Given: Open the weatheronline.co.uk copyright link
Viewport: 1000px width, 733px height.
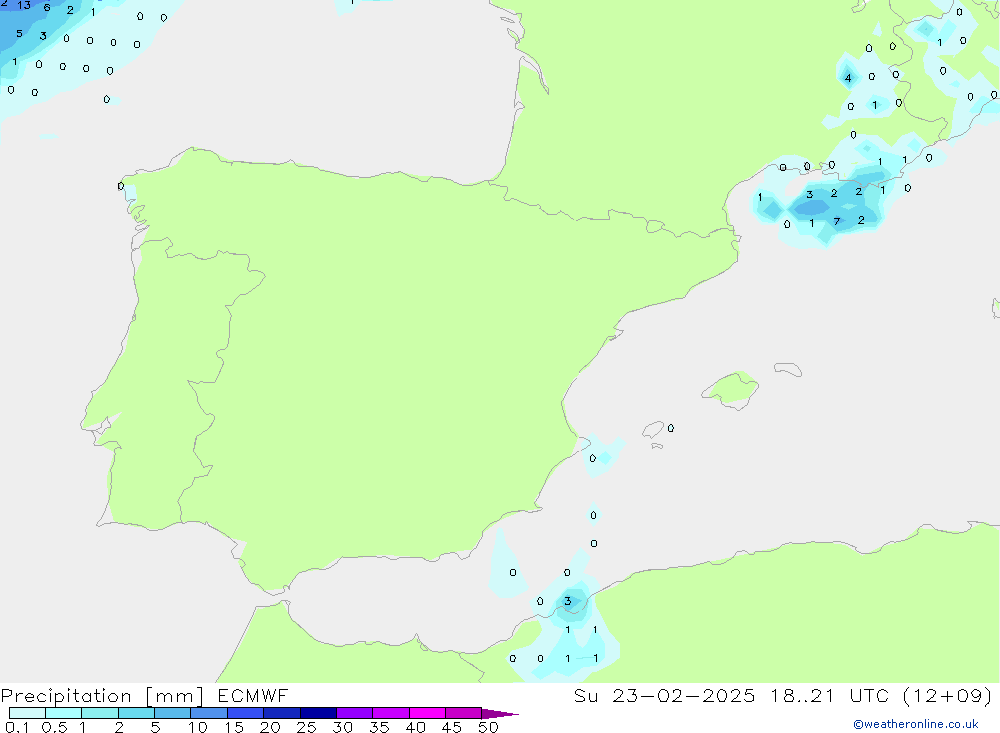Looking at the screenshot, I should pos(916,724).
